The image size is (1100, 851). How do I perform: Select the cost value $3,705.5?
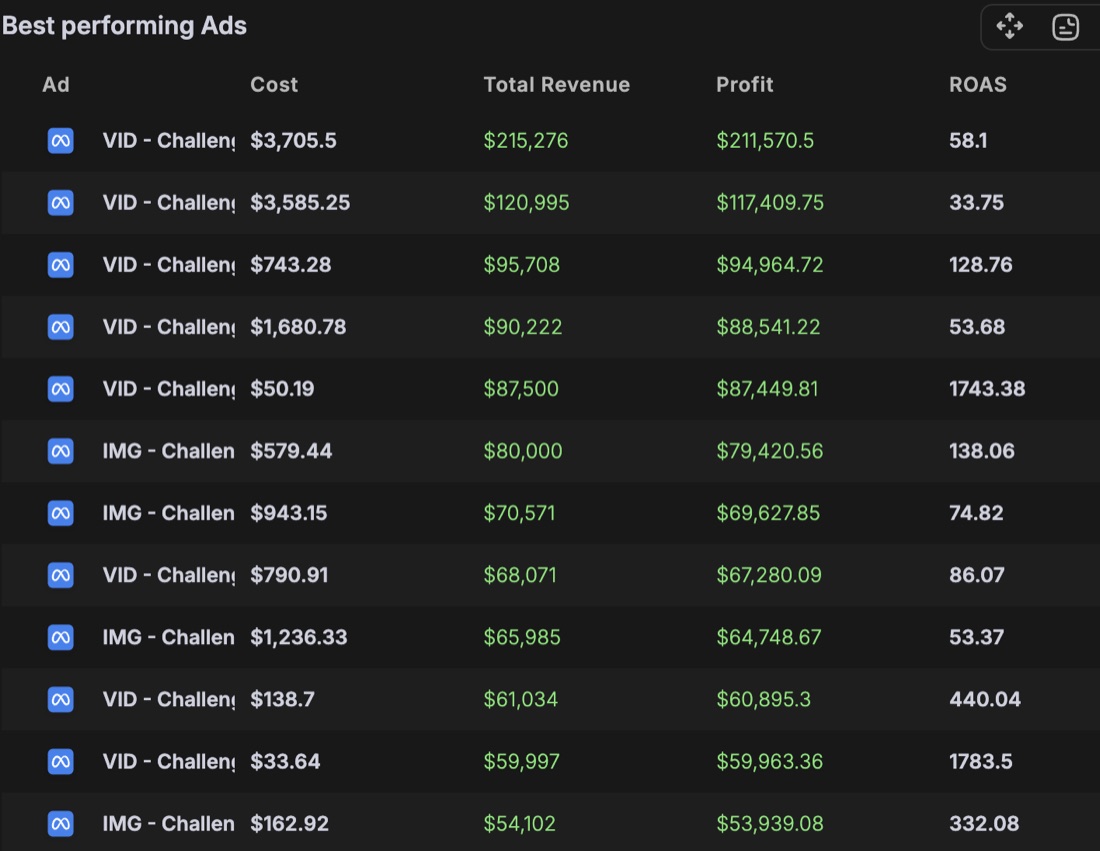293,140
